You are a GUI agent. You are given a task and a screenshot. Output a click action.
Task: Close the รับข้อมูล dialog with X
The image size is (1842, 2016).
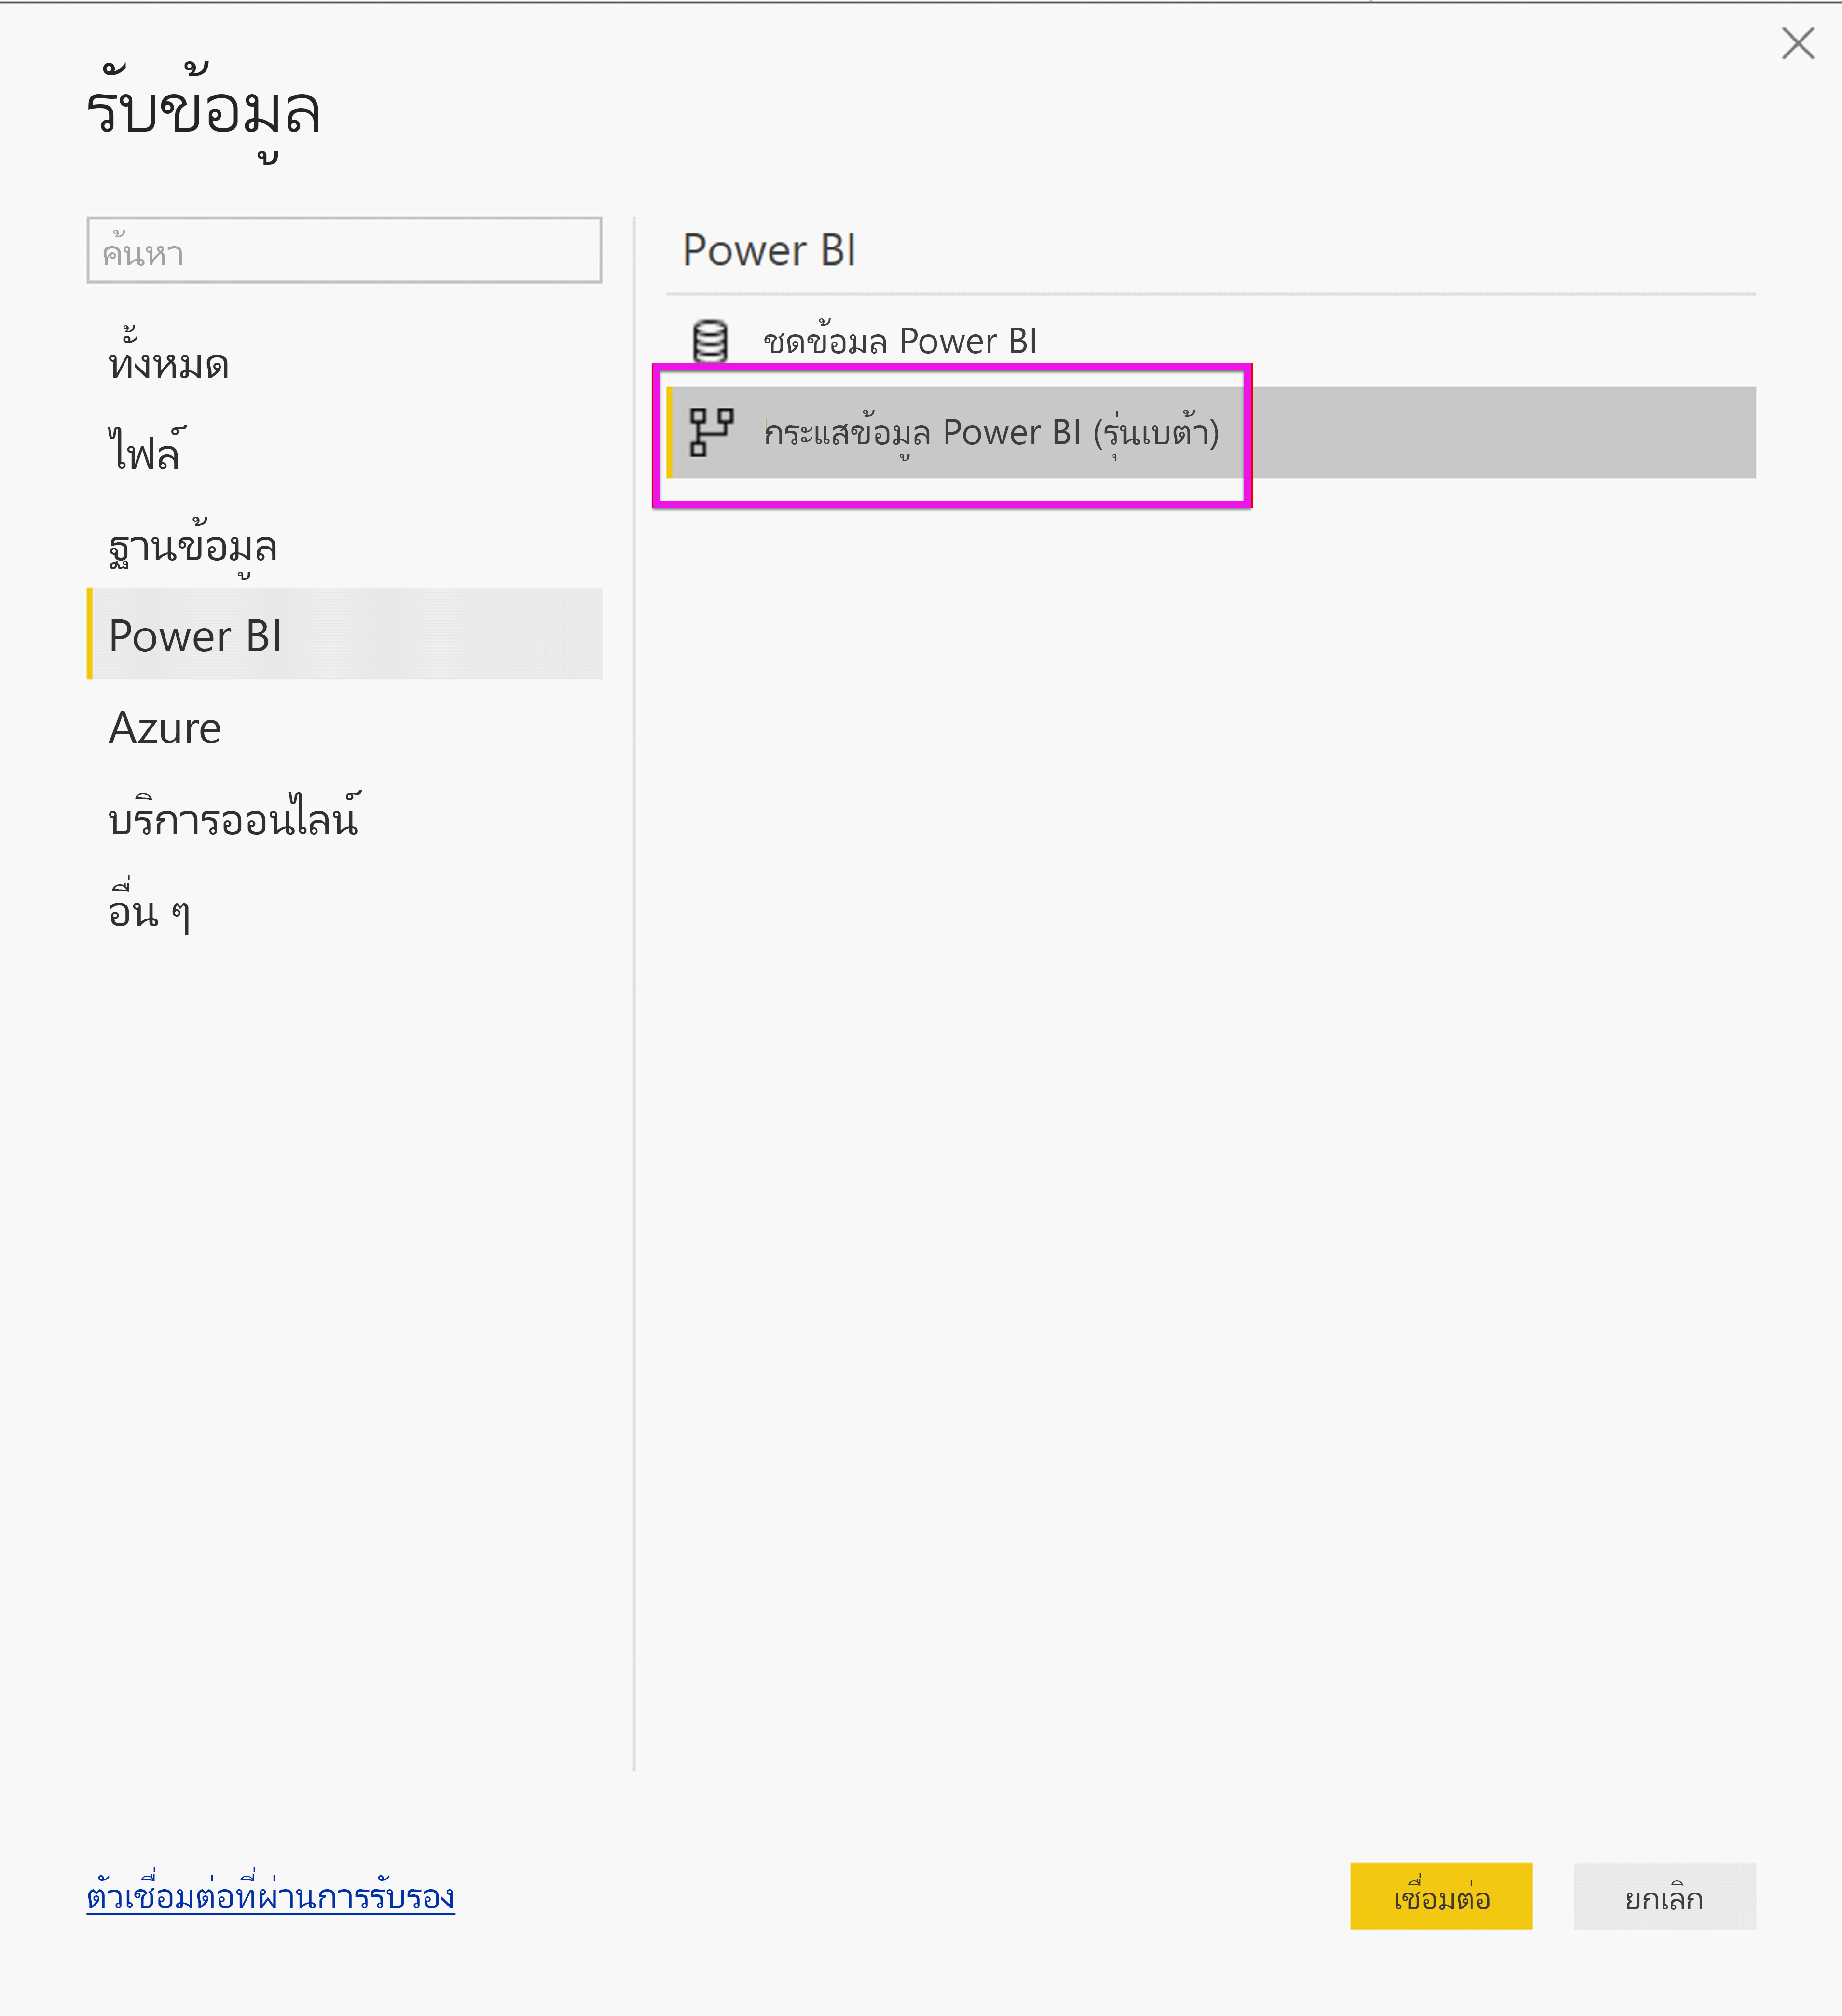[x=1797, y=43]
